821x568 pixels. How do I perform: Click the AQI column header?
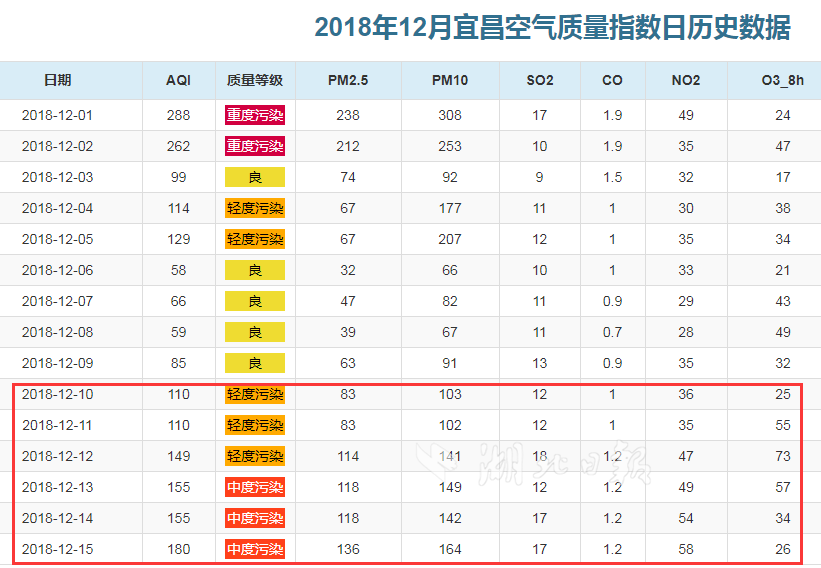pyautogui.click(x=179, y=80)
